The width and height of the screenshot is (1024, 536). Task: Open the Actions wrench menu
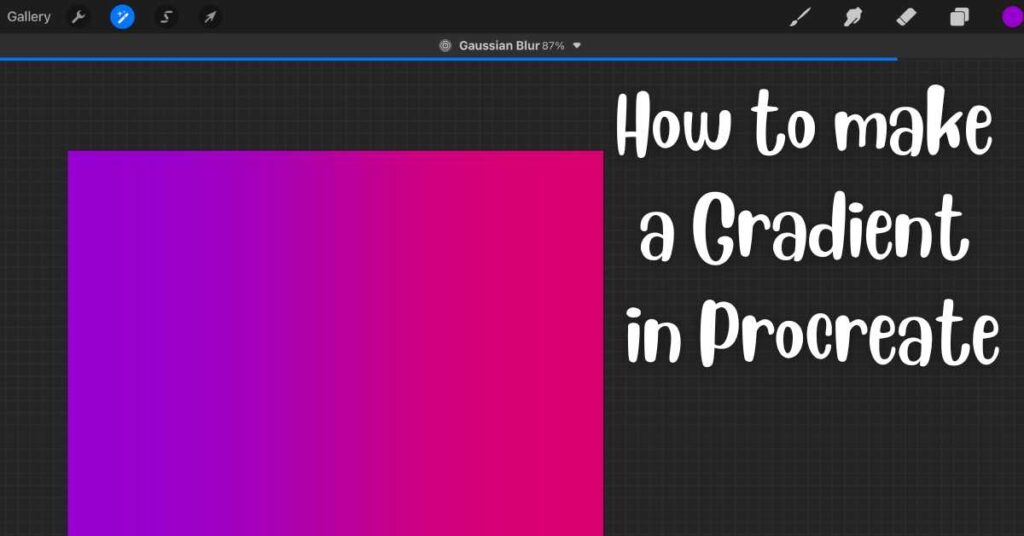click(x=78, y=17)
